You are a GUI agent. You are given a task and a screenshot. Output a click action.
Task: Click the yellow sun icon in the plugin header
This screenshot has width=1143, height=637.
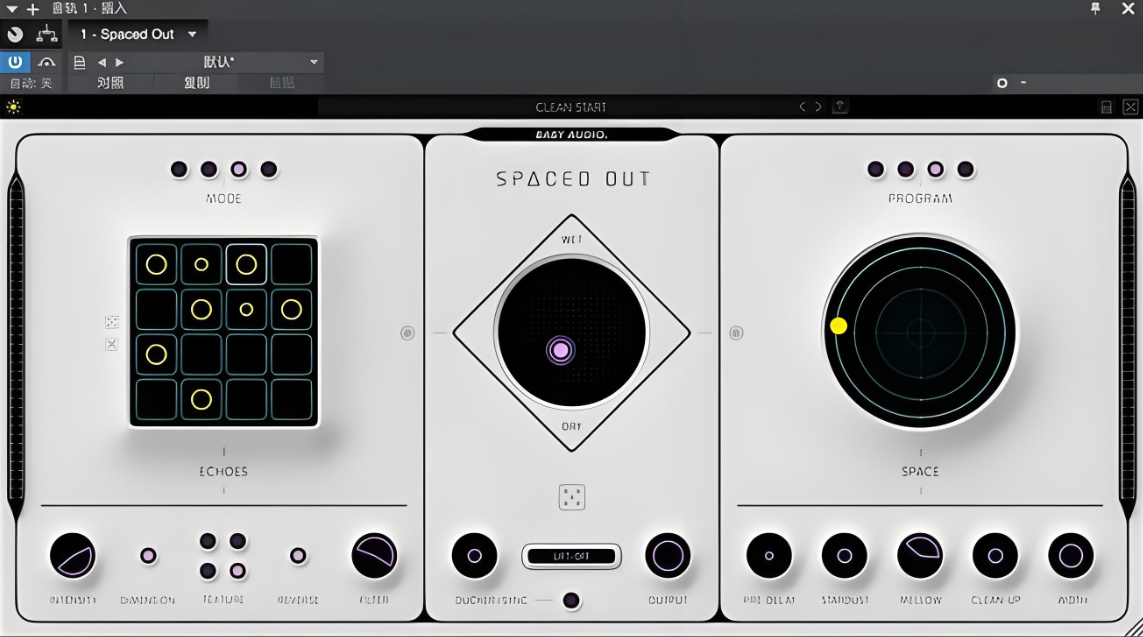13,107
